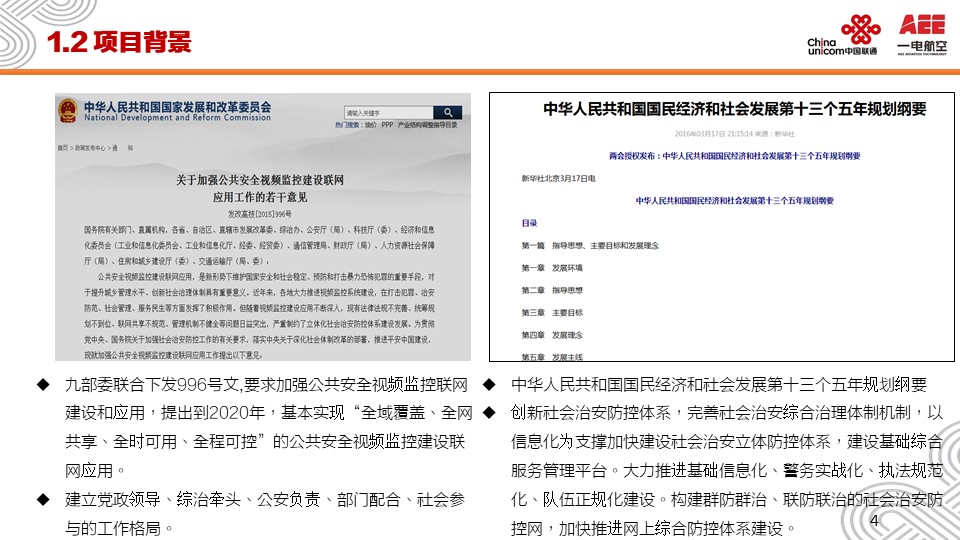
Task: Click the 政策发布中心 breadcrumb link
Action: point(90,148)
